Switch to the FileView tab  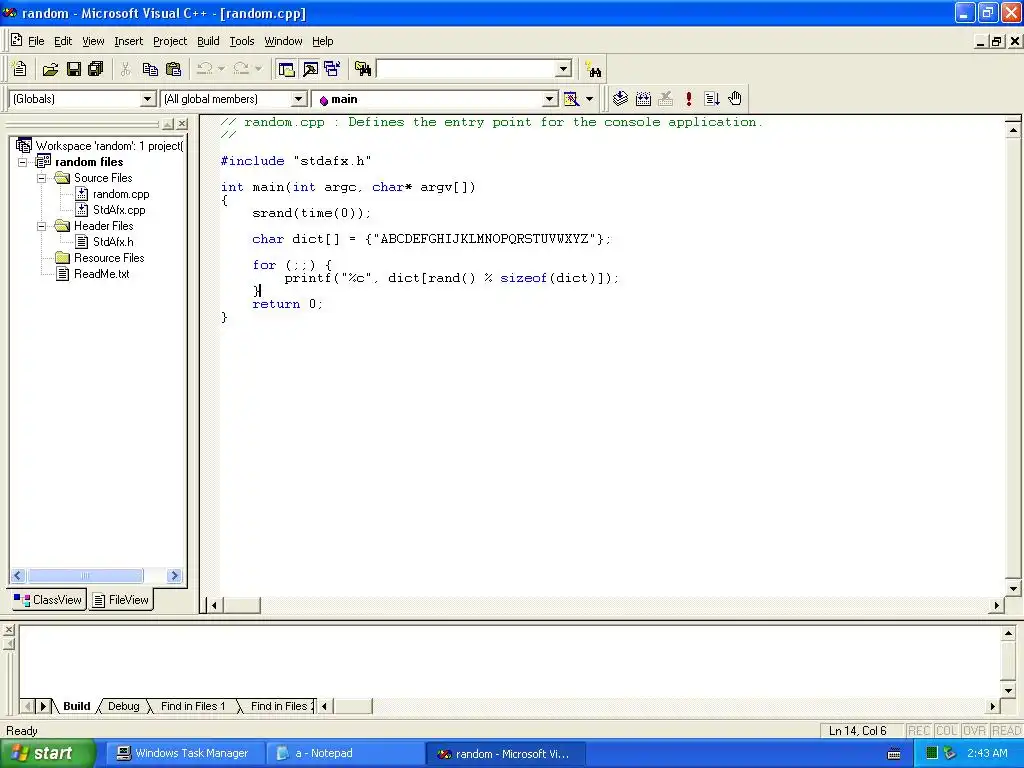[121, 600]
